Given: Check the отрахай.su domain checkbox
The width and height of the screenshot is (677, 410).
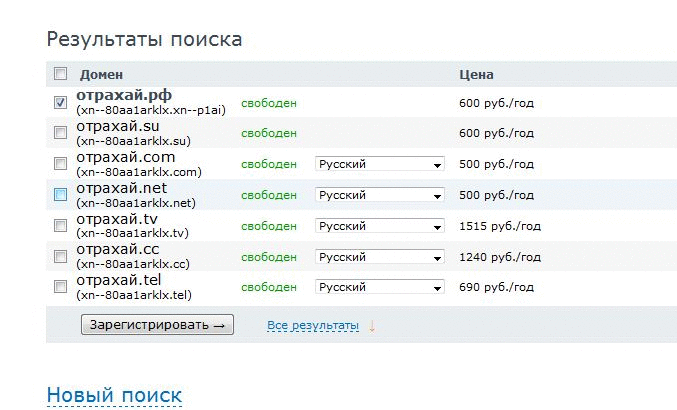Looking at the screenshot, I should 60,132.
